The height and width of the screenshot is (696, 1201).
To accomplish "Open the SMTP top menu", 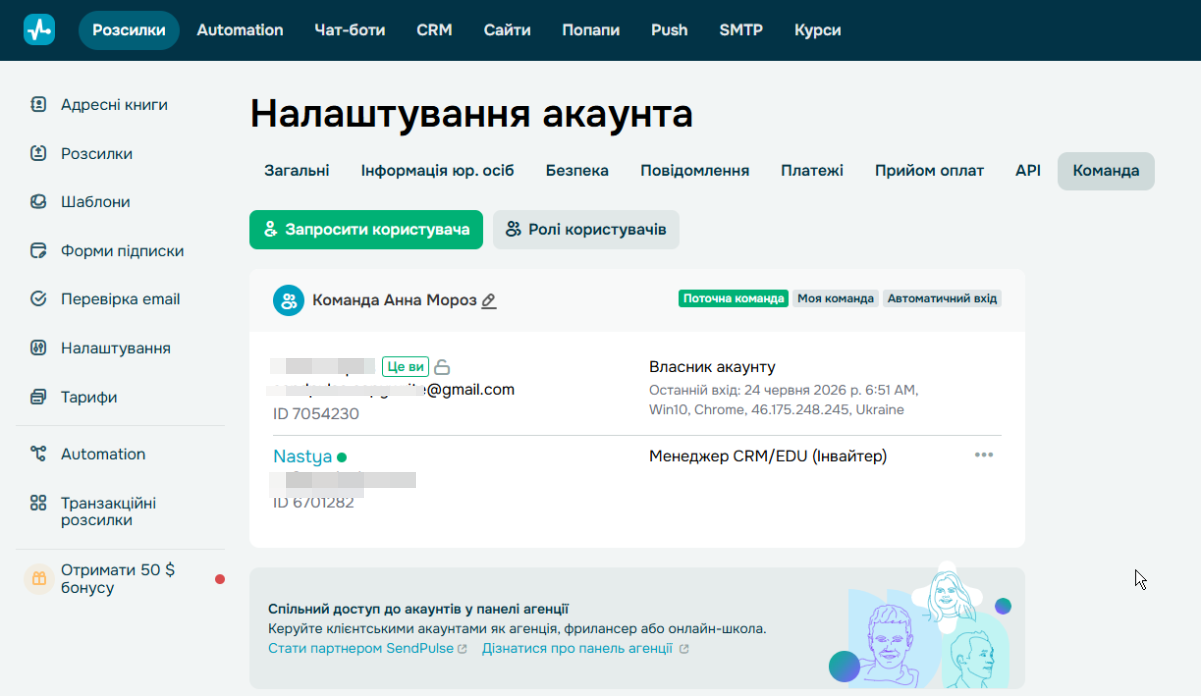I will 741,30.
